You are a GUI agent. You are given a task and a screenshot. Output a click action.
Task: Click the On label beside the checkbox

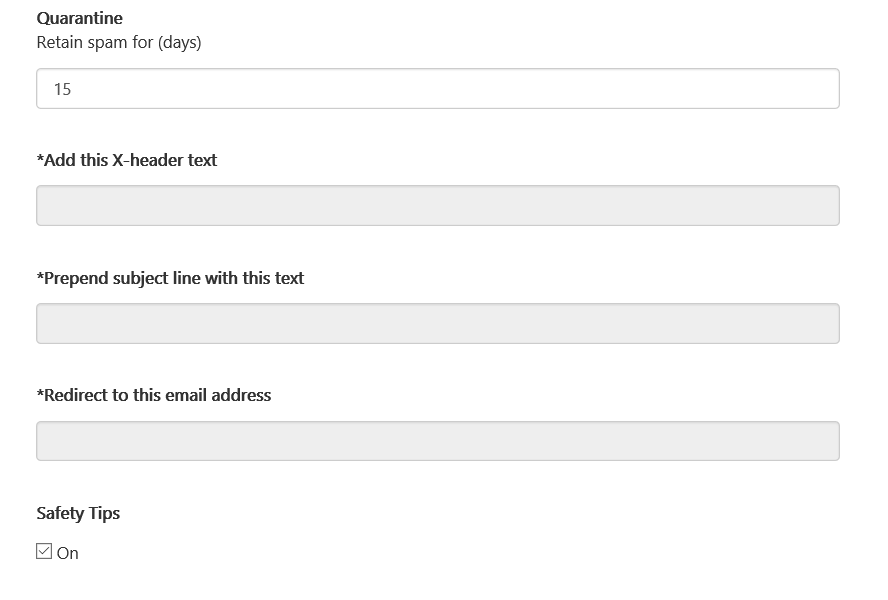coord(68,553)
